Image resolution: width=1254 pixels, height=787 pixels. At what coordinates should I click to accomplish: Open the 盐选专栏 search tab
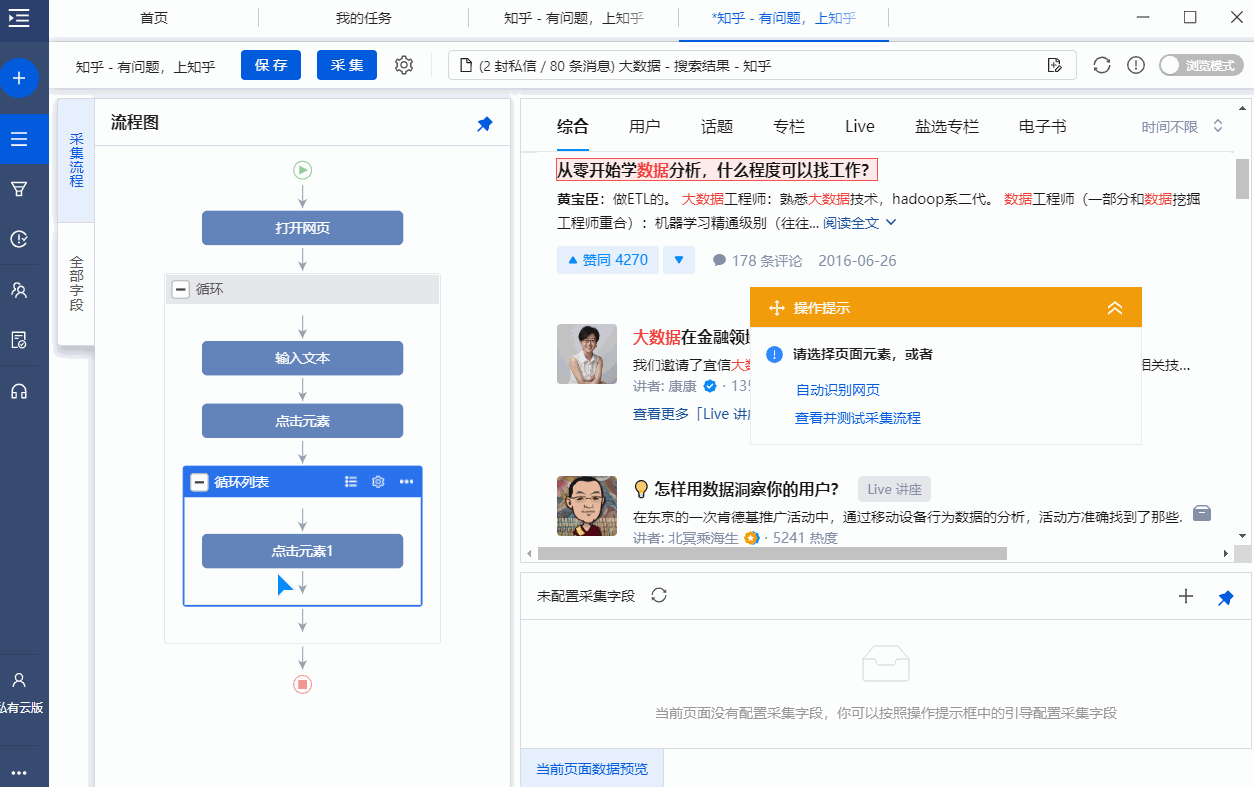(947, 126)
